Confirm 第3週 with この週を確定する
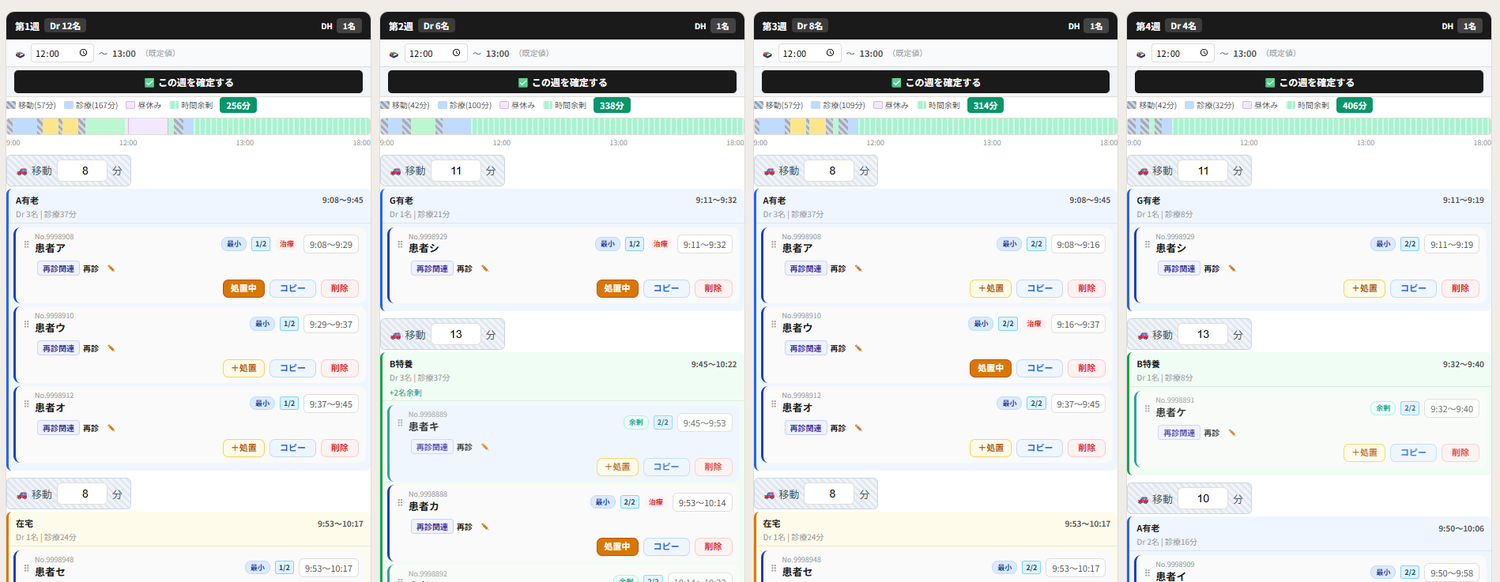 coord(935,82)
